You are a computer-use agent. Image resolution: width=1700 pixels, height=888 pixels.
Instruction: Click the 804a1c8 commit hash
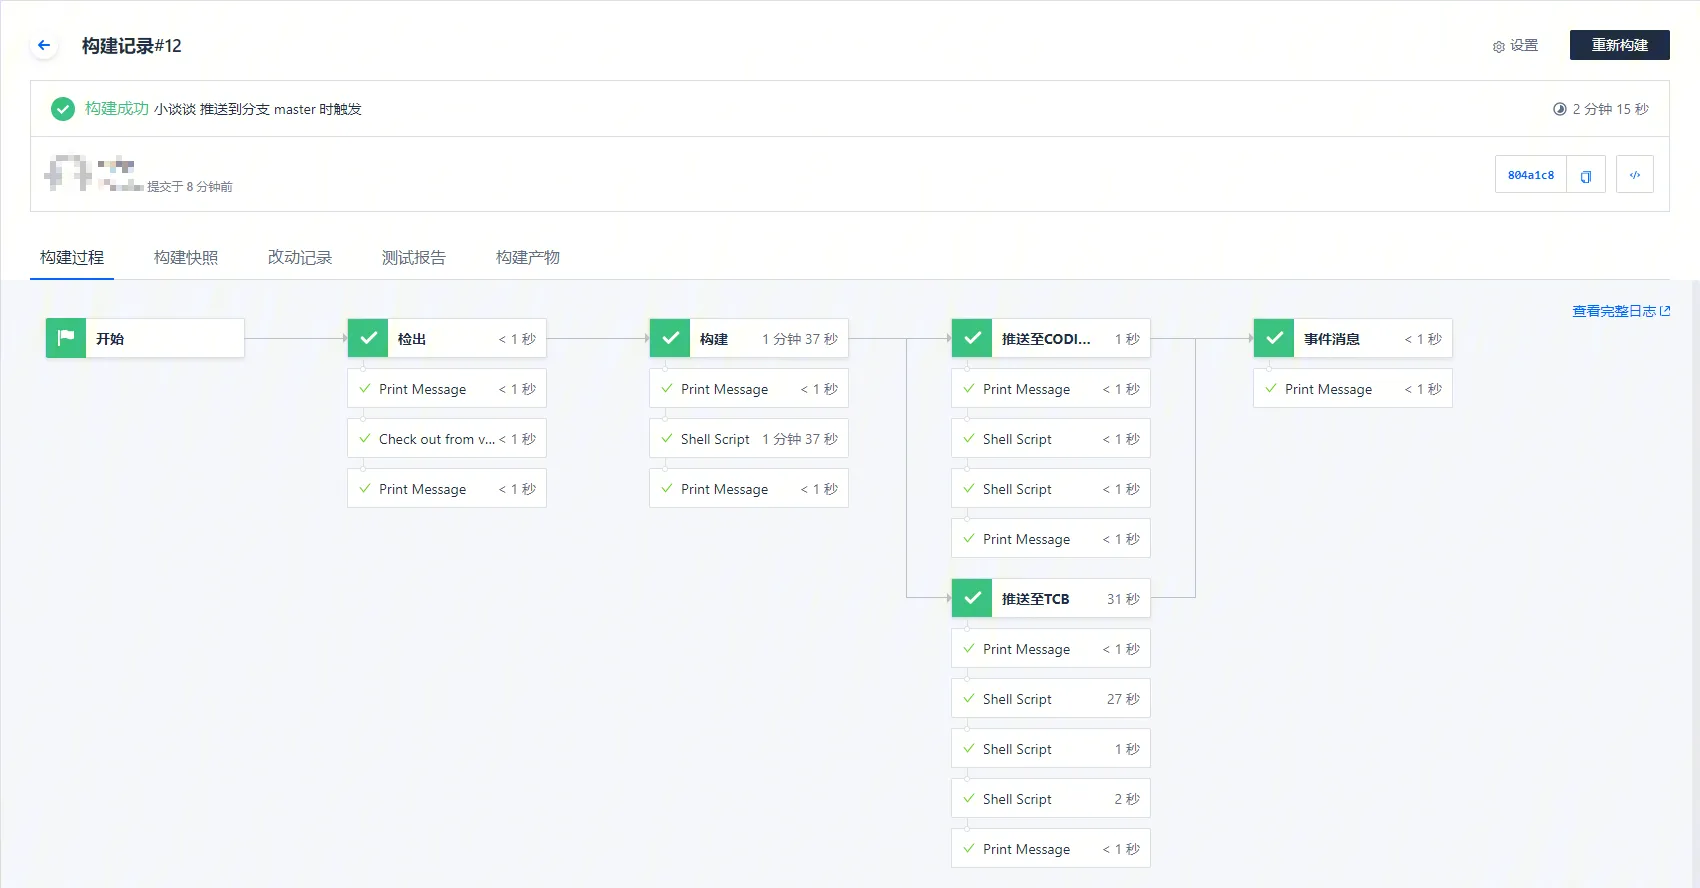[1530, 175]
